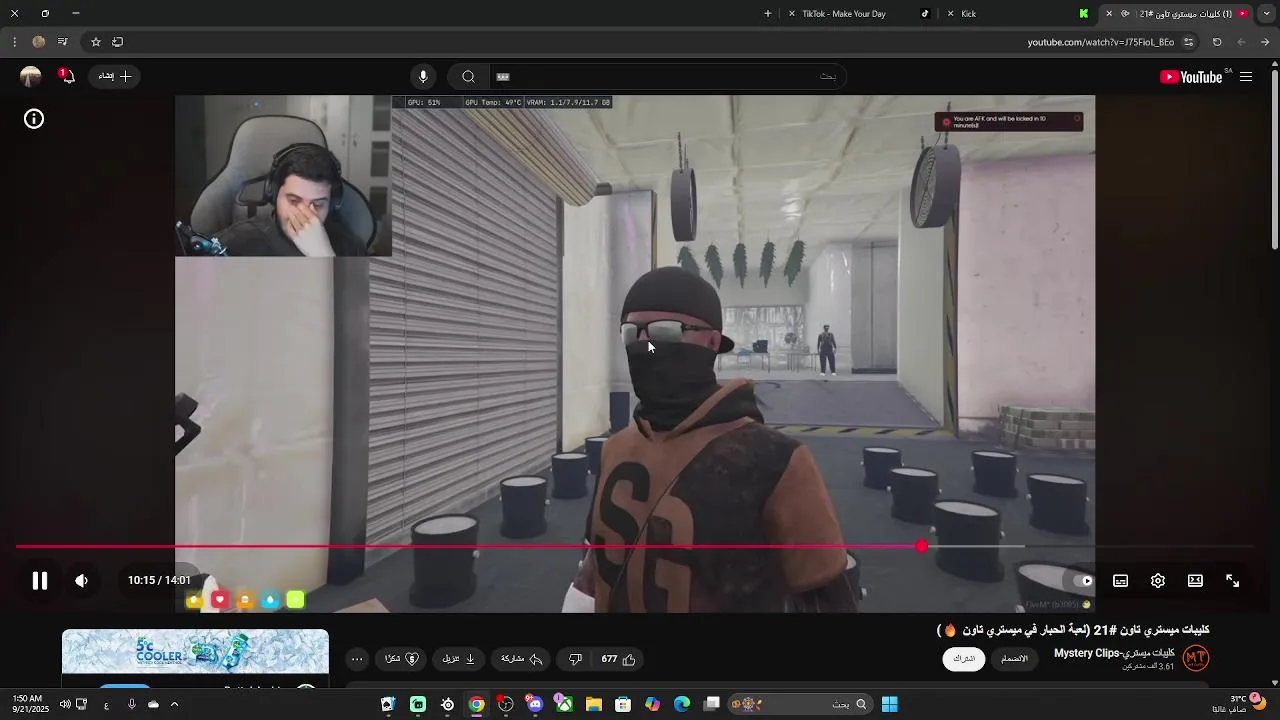Toggle the autoplay switch in the player
Viewport: 1280px width, 720px height.
pos(1084,581)
